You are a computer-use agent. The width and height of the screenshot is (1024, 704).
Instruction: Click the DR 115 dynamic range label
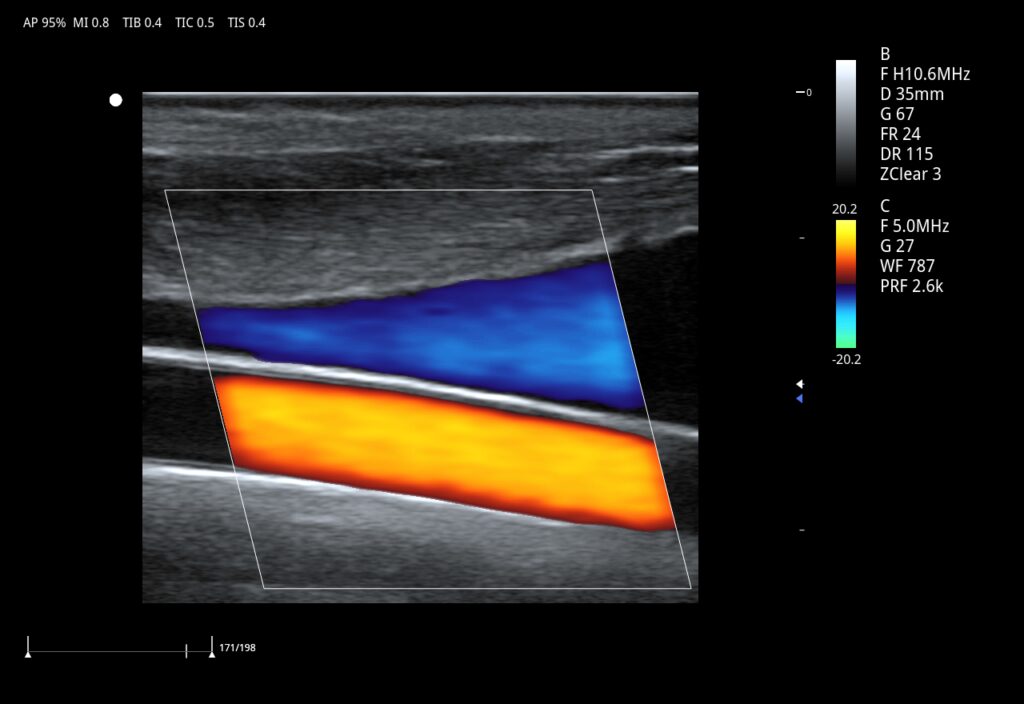click(x=906, y=154)
